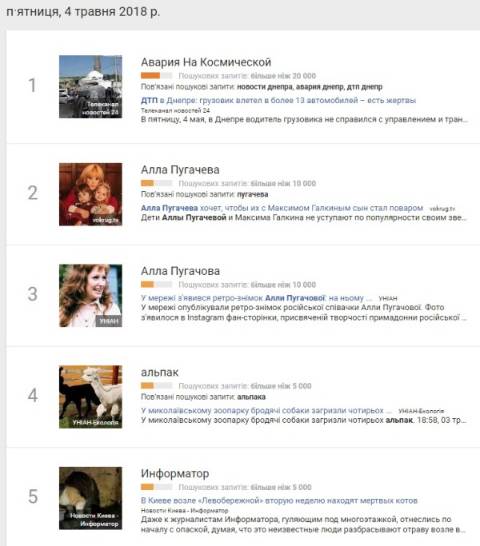480x546 pixels.
Task: Open the Алла Пугачова retro photo thumbnail
Action: point(91,295)
